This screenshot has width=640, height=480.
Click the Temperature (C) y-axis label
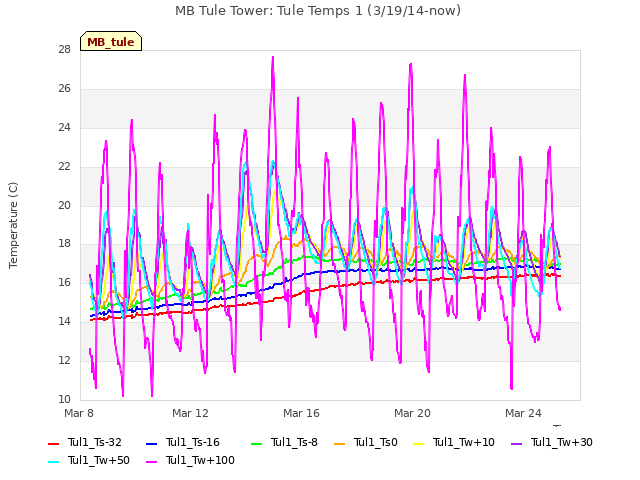click(13, 225)
